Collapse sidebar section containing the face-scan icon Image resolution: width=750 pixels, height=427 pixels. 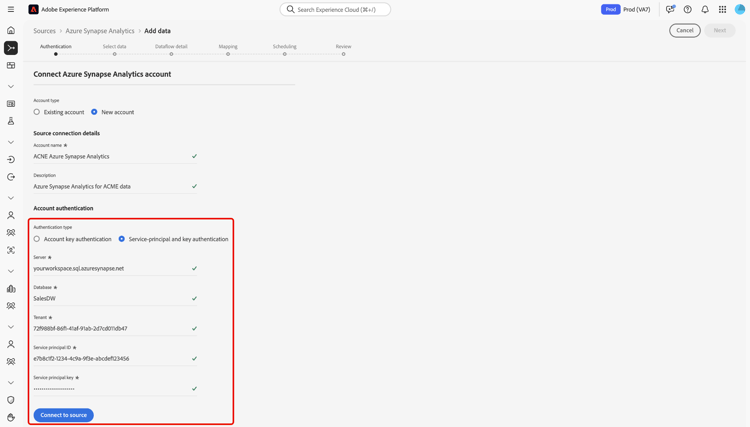click(x=11, y=198)
